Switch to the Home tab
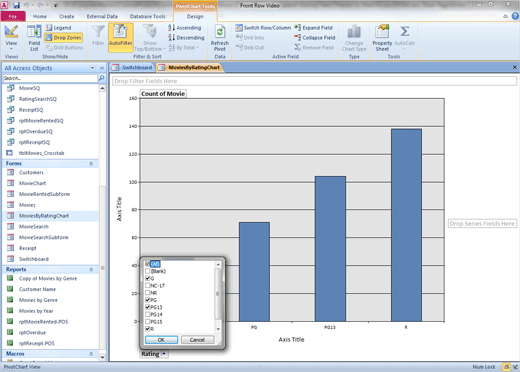 [40, 16]
